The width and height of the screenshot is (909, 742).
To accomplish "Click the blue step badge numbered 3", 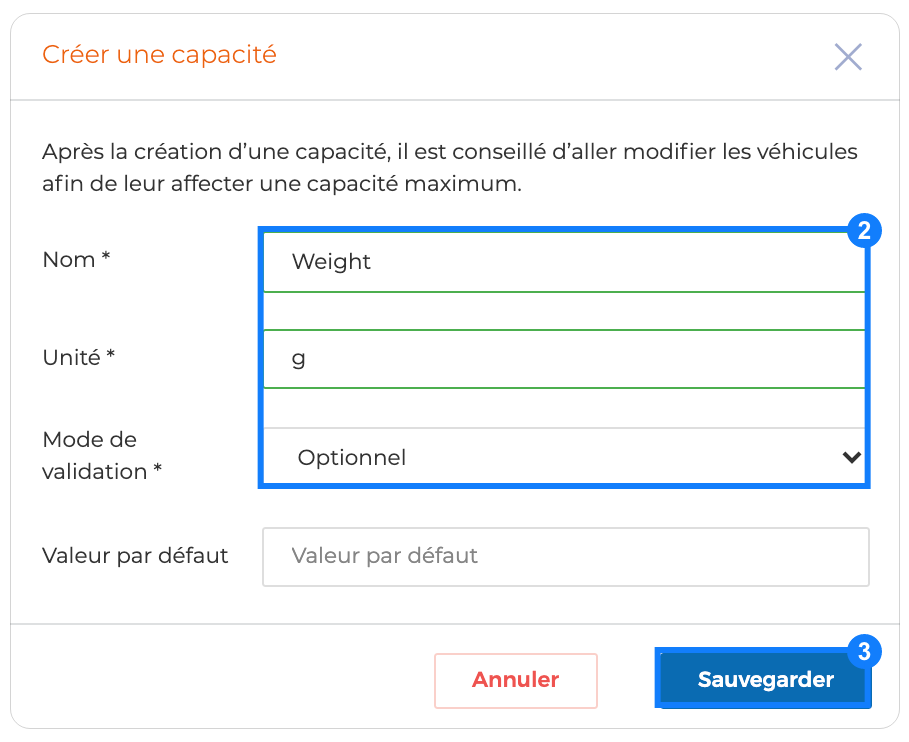I will (864, 651).
